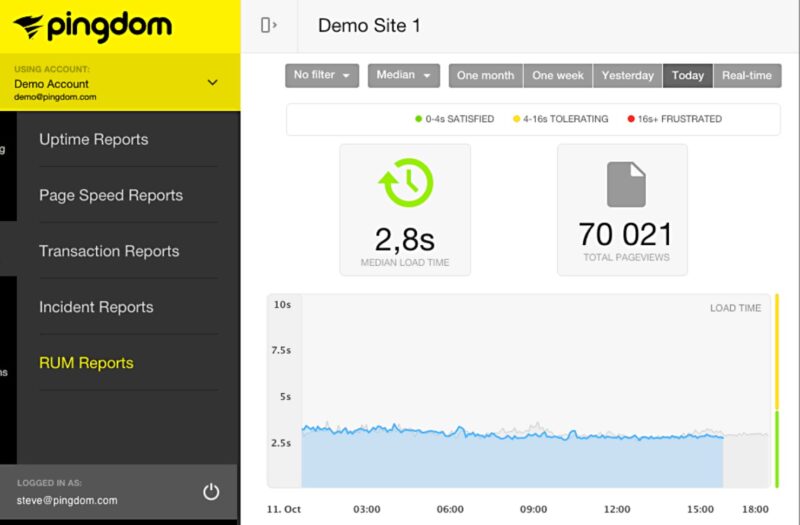The height and width of the screenshot is (525, 800).
Task: Open the No filter dropdown
Action: (x=322, y=76)
